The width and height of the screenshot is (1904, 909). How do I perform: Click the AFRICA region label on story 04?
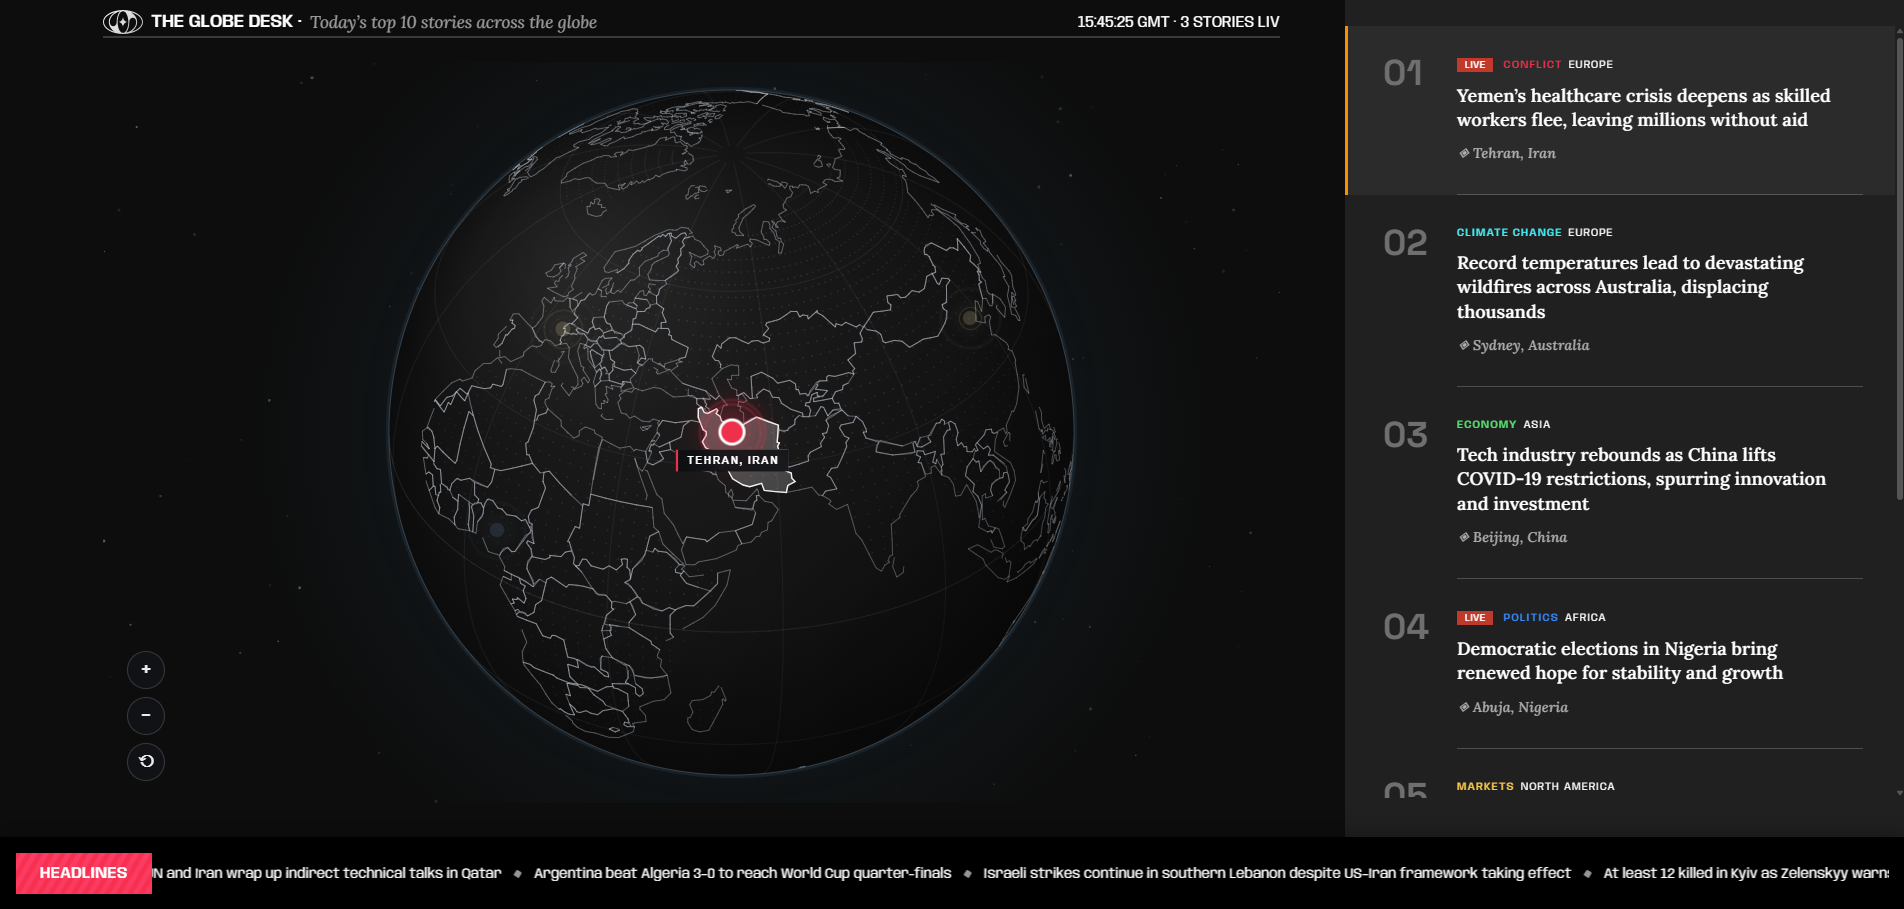point(1585,617)
